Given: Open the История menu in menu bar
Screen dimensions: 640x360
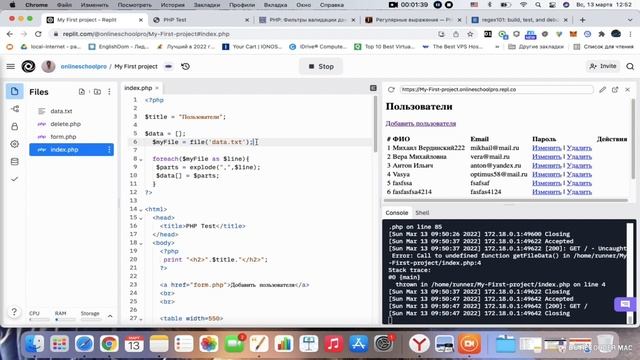Looking at the screenshot, I should coord(172,5).
